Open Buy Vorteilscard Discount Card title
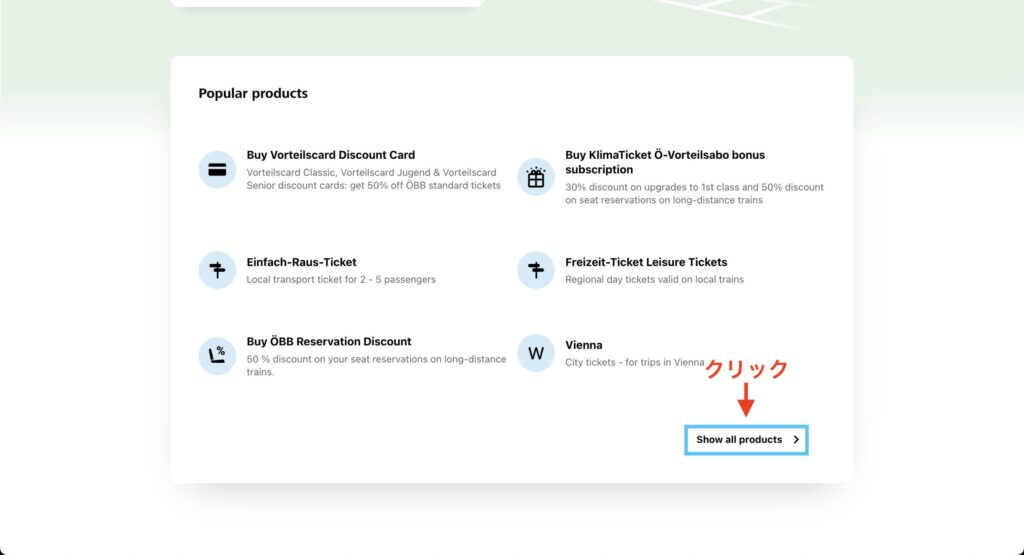The height and width of the screenshot is (555, 1024). pos(330,155)
